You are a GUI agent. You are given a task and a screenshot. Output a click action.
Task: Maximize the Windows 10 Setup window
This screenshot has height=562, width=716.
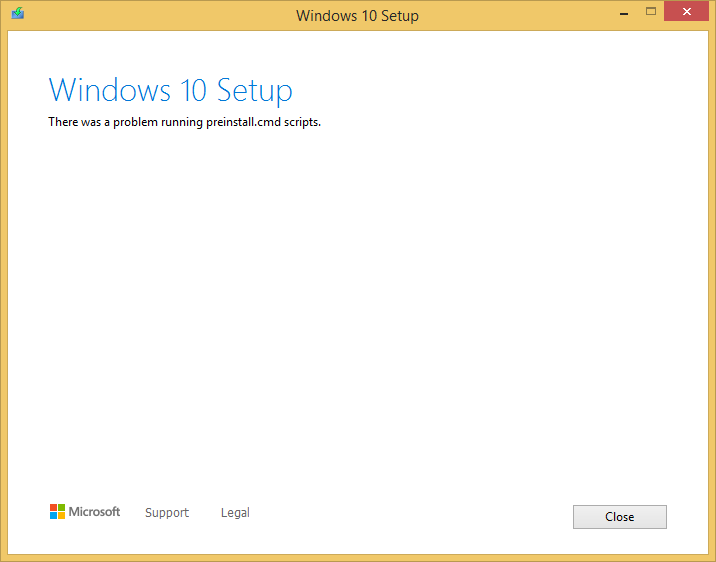651,11
